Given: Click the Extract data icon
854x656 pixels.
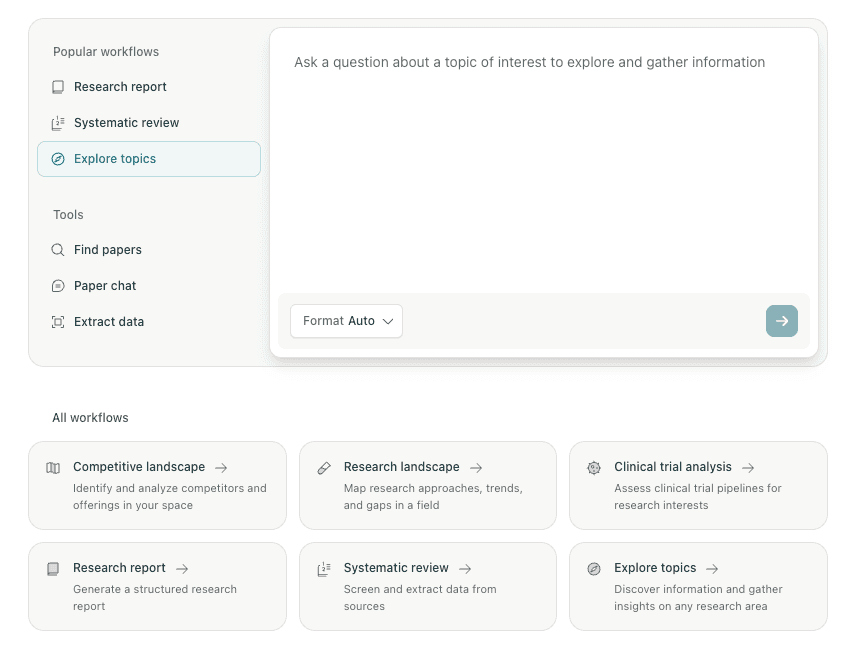Looking at the screenshot, I should point(58,322).
